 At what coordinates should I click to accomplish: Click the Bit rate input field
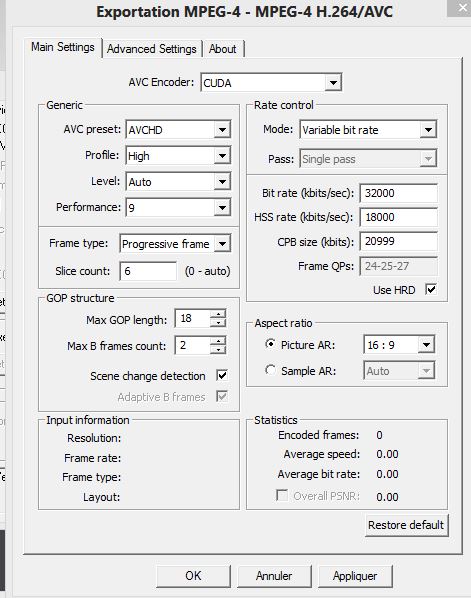click(x=399, y=193)
